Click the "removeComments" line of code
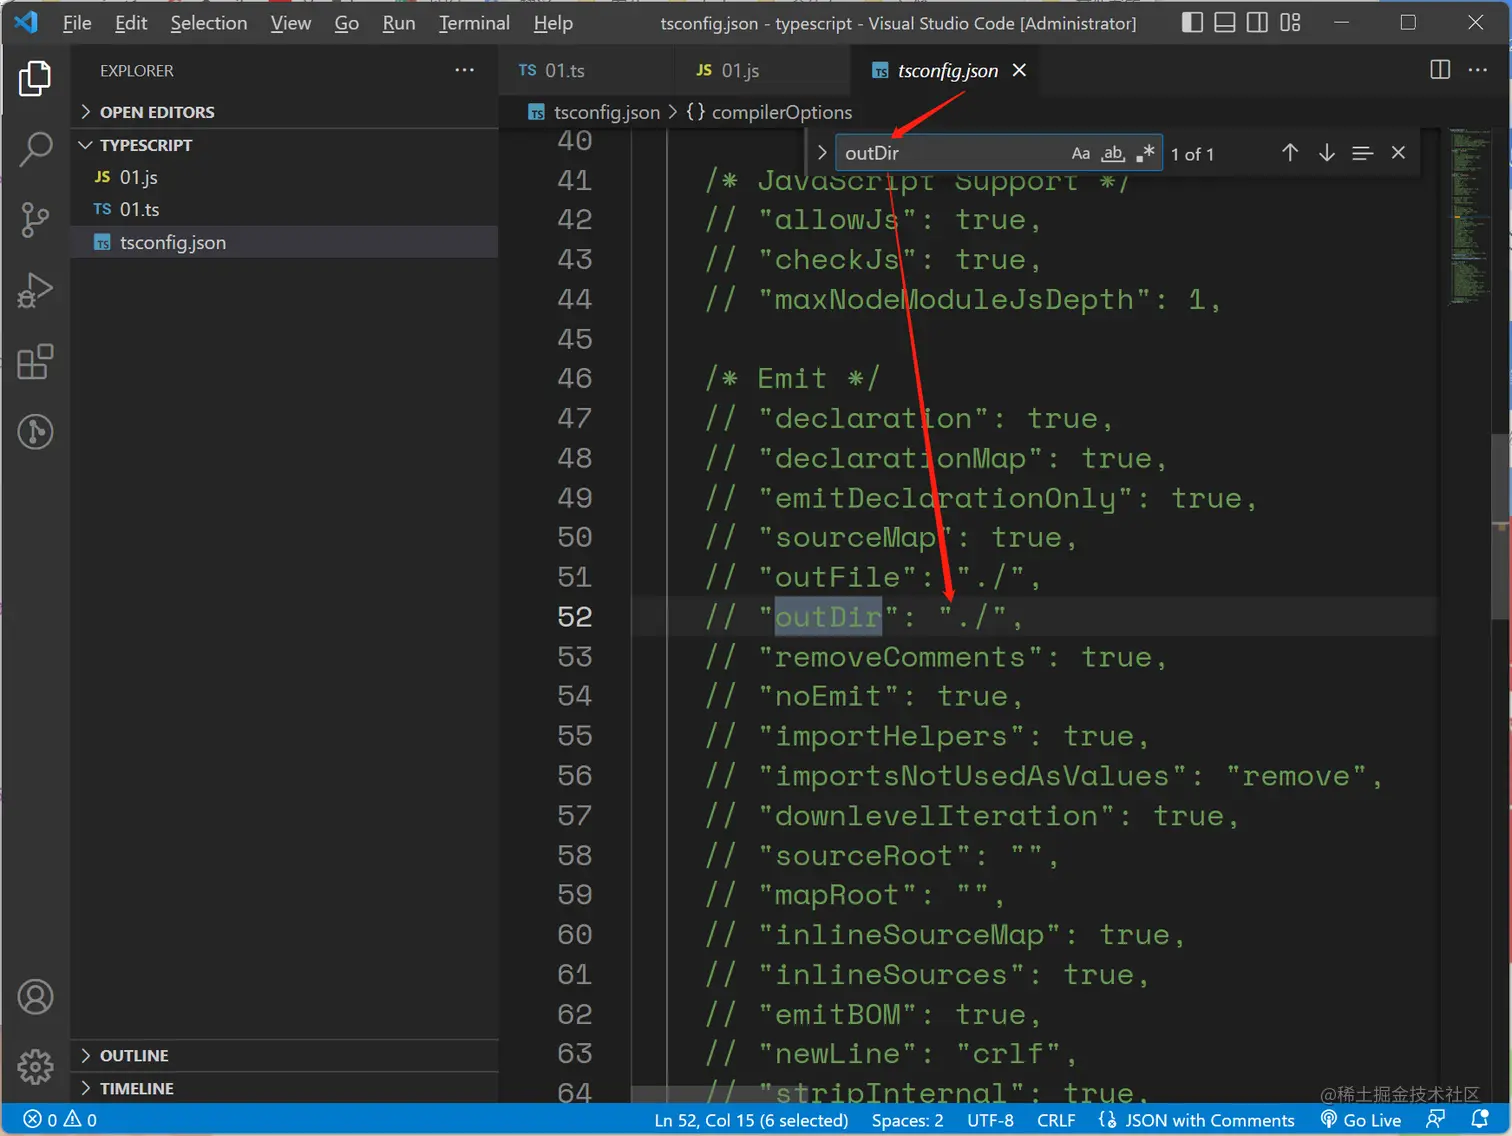Viewport: 1512px width, 1136px height. [936, 657]
